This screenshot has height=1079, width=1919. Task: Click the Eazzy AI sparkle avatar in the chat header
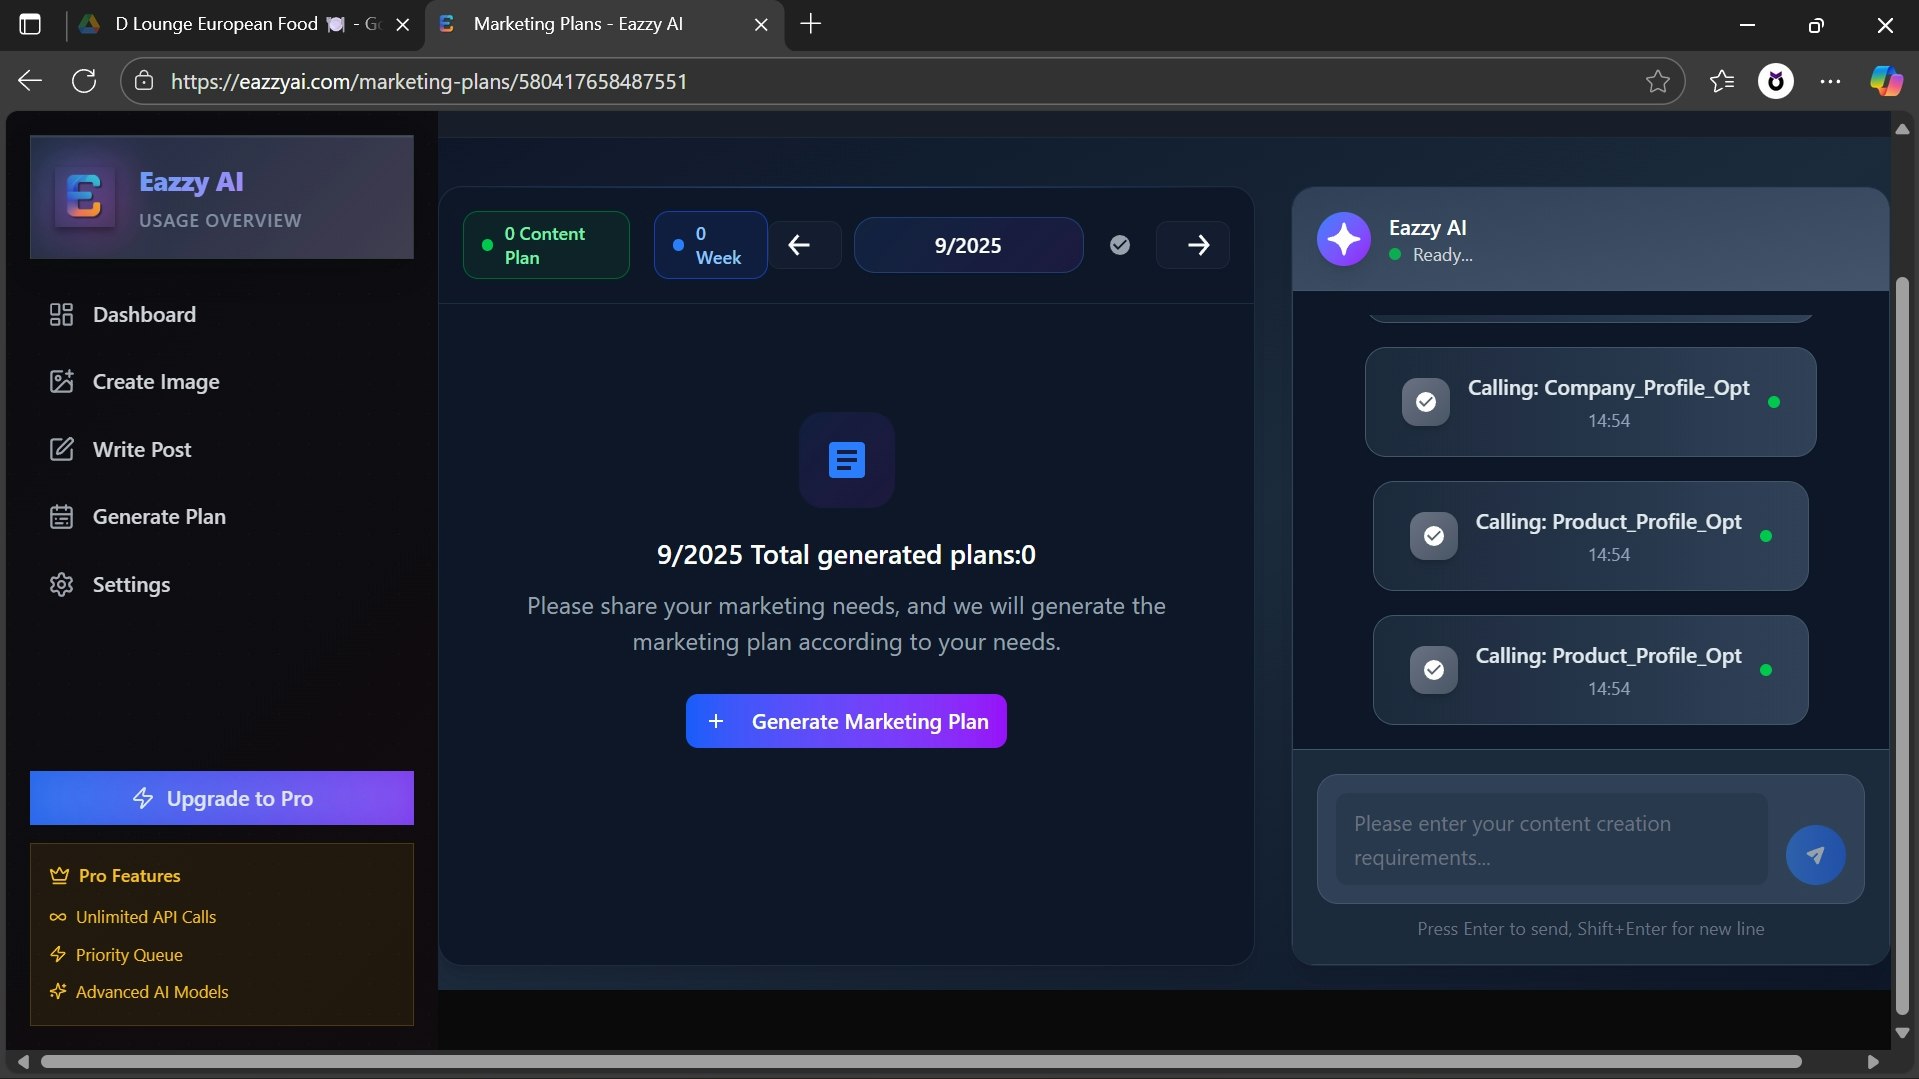click(x=1343, y=240)
